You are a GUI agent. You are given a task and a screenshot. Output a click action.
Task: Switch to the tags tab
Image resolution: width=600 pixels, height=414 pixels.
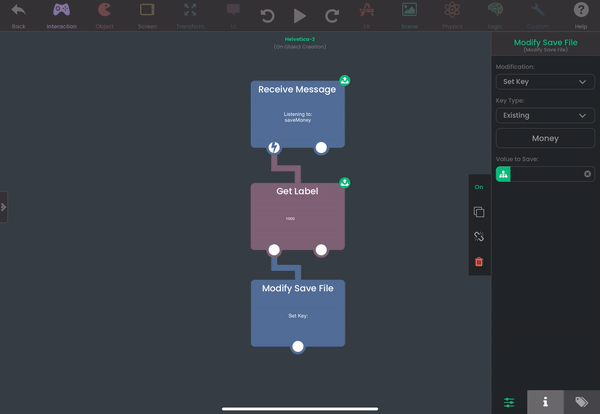581,402
